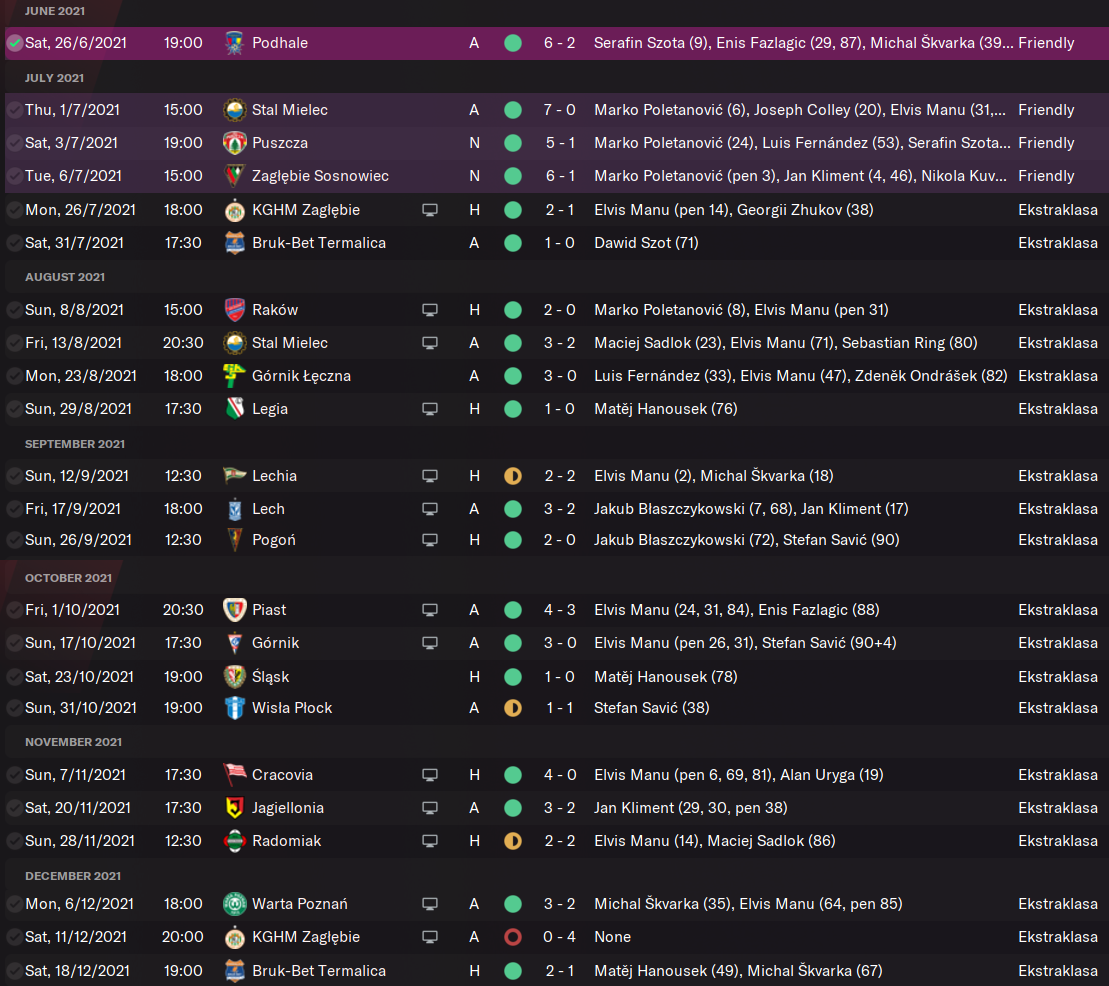Image resolution: width=1109 pixels, height=986 pixels.
Task: Toggle the checkmark on Mon 26/7/2021 row
Action: [x=14, y=210]
